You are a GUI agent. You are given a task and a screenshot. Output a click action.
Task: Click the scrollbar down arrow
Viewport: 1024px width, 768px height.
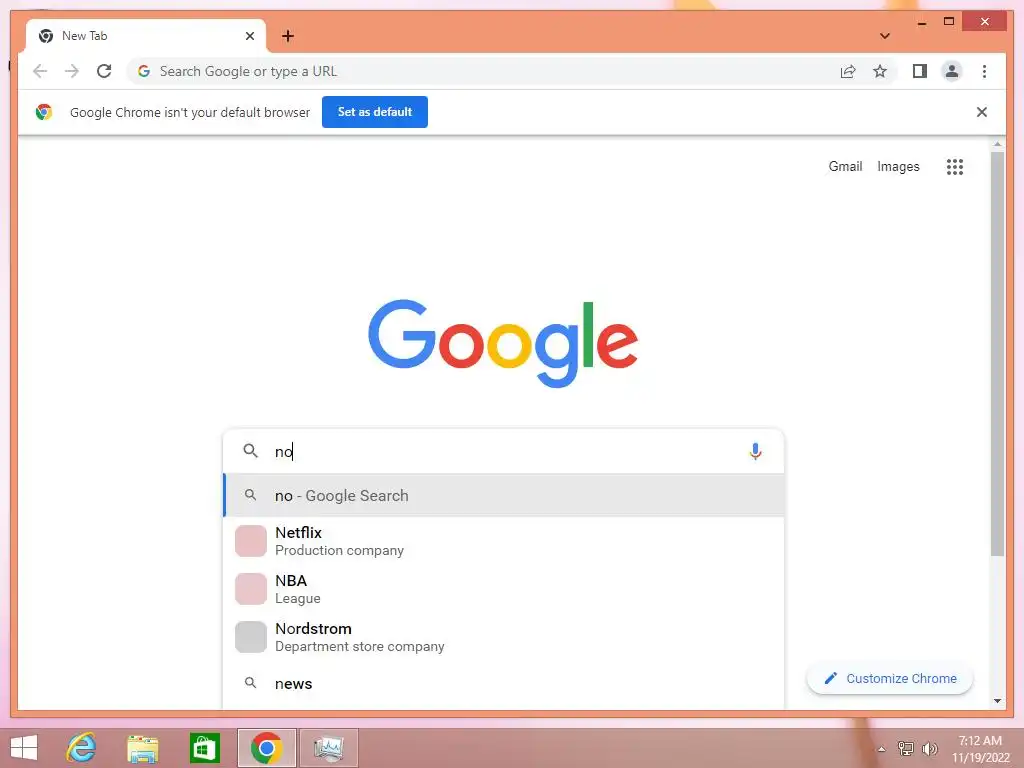997,701
